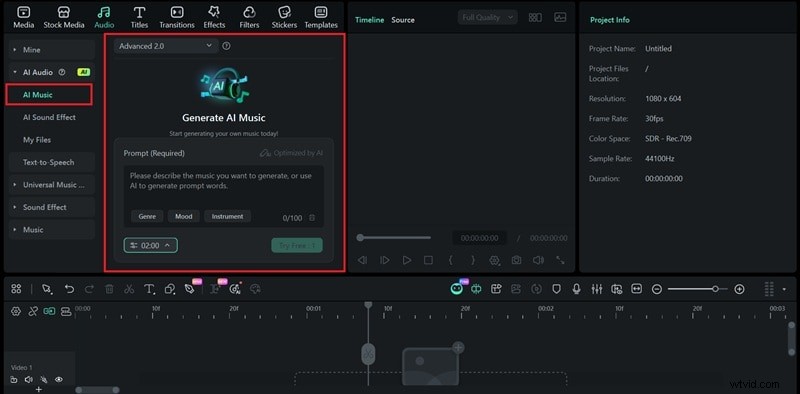Click the Instrument tag button

pyautogui.click(x=228, y=216)
